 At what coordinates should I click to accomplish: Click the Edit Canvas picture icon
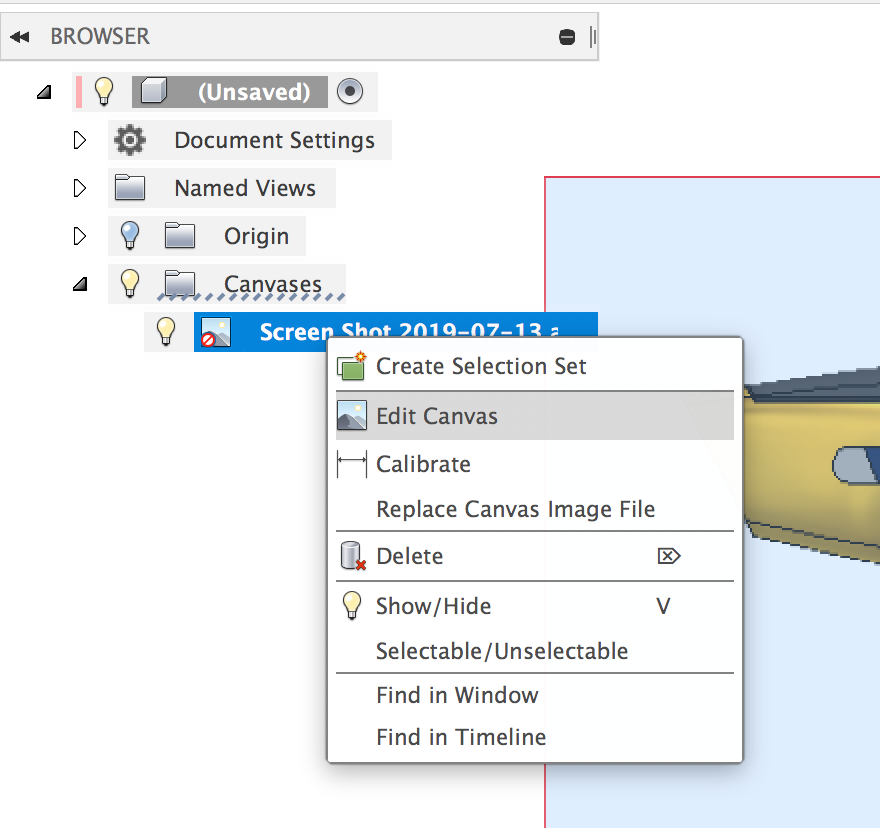click(x=351, y=415)
